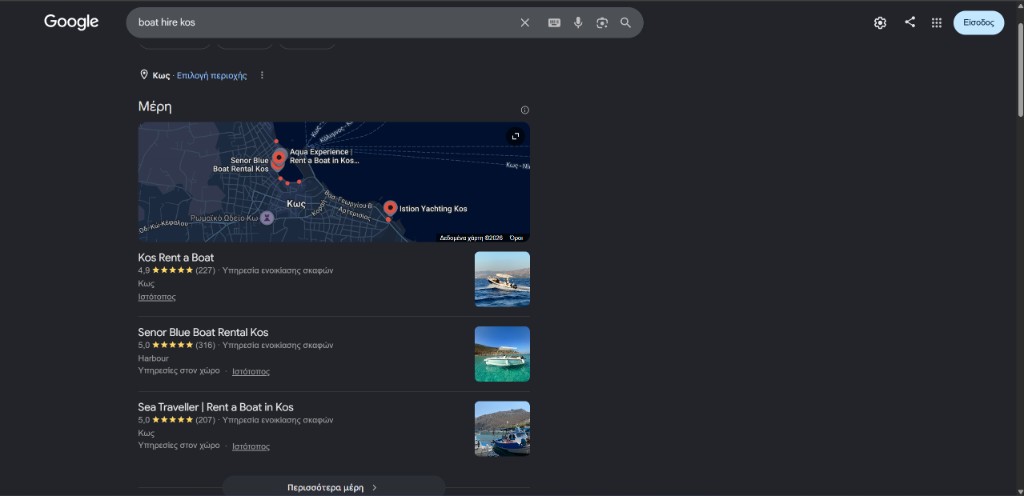Open Sea Traveller Rent a Boat listing
The width and height of the screenshot is (1024, 496).
[216, 407]
